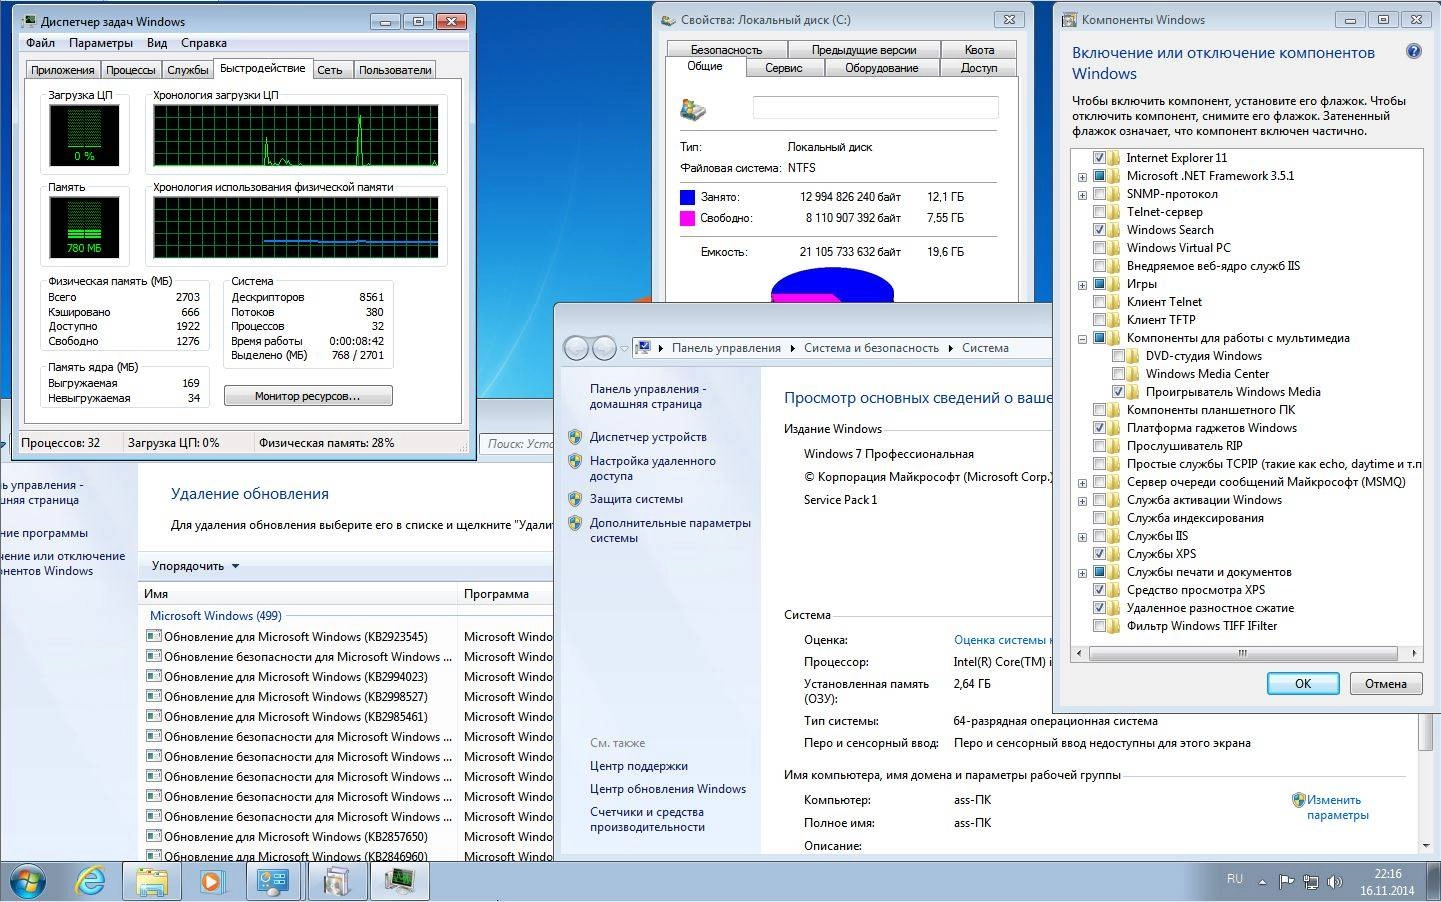Viewport: 1441px width, 902px height.
Task: Click the clock showing 22:16
Action: 1388,874
